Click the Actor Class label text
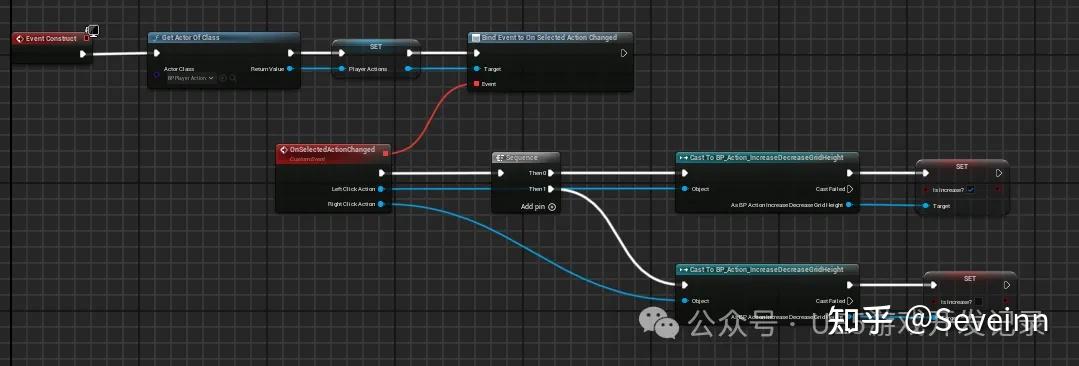Screen dimensions: 1079x366 click(178, 69)
